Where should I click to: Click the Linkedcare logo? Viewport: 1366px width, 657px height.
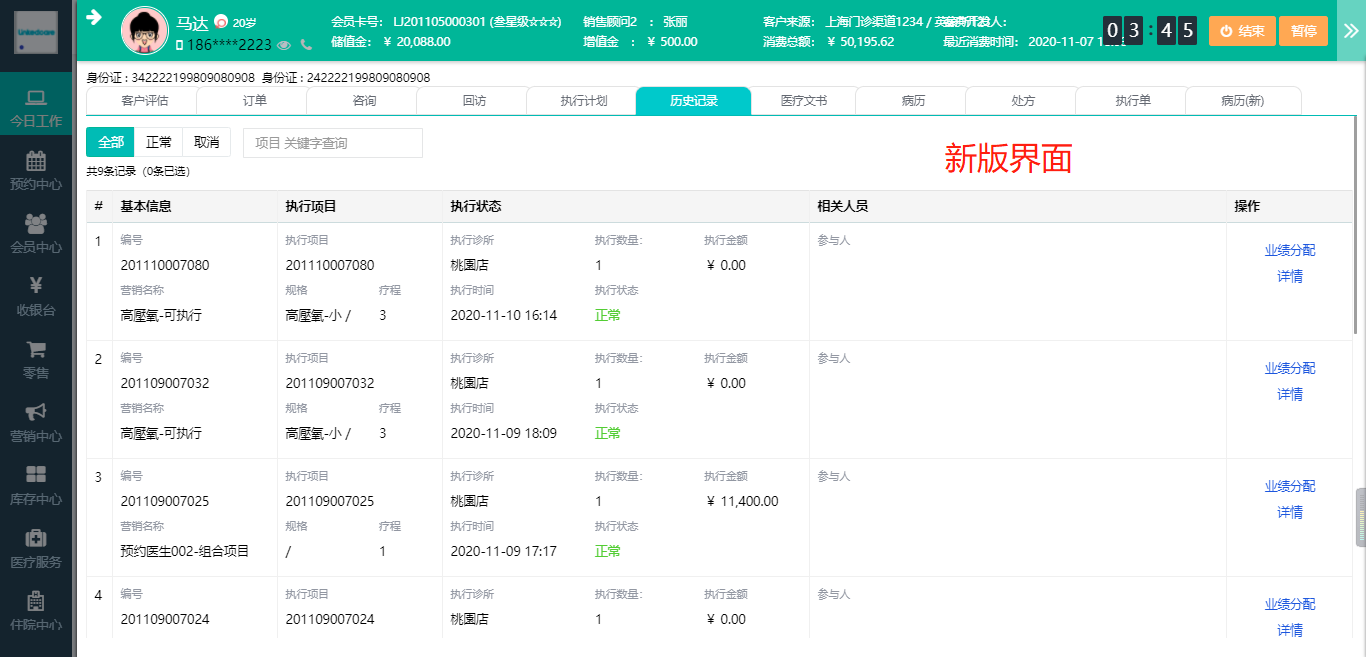pyautogui.click(x=36, y=33)
